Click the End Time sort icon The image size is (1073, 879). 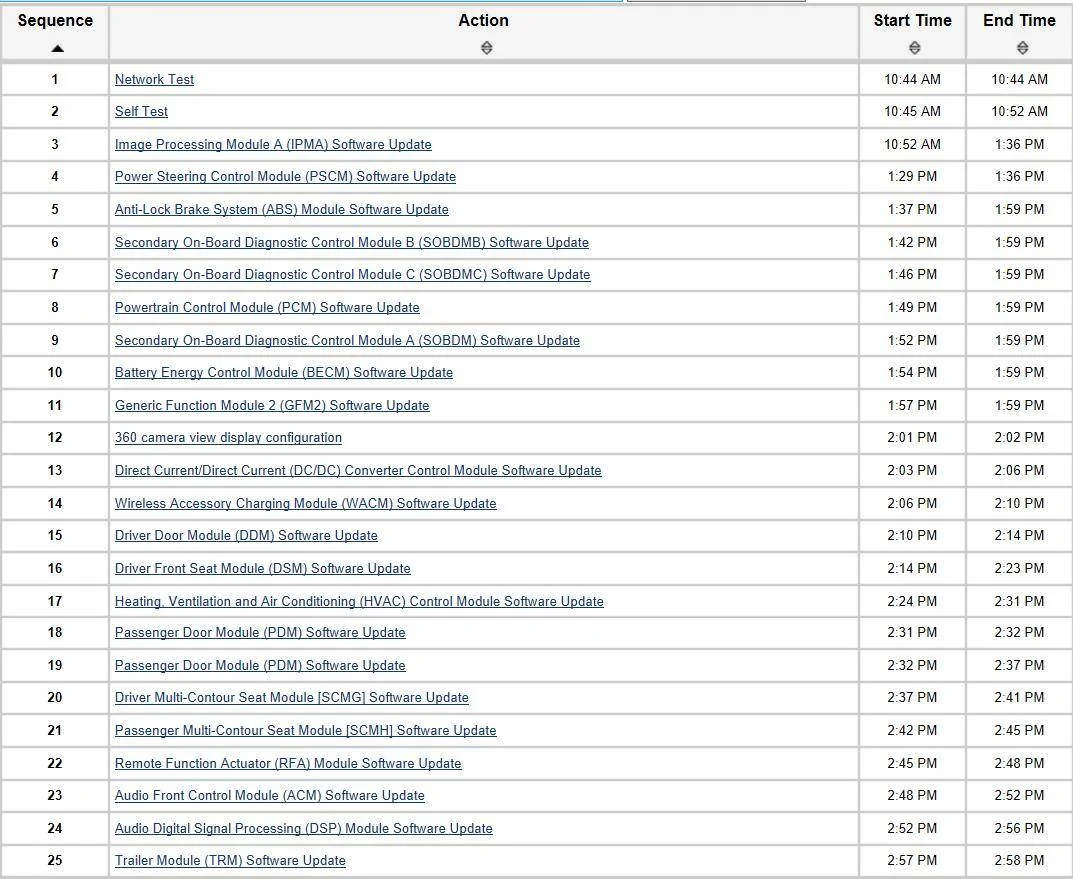[1021, 48]
